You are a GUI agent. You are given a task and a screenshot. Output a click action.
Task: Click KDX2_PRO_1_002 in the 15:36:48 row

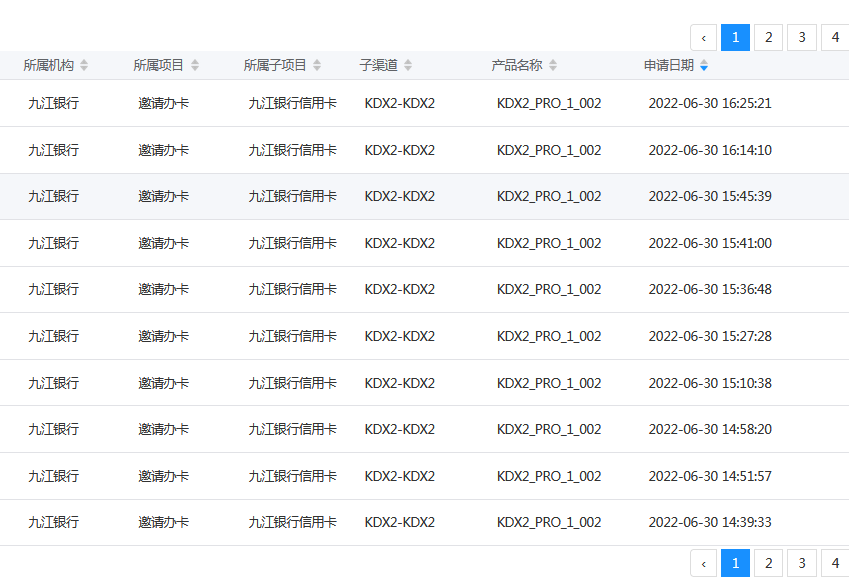coord(549,289)
